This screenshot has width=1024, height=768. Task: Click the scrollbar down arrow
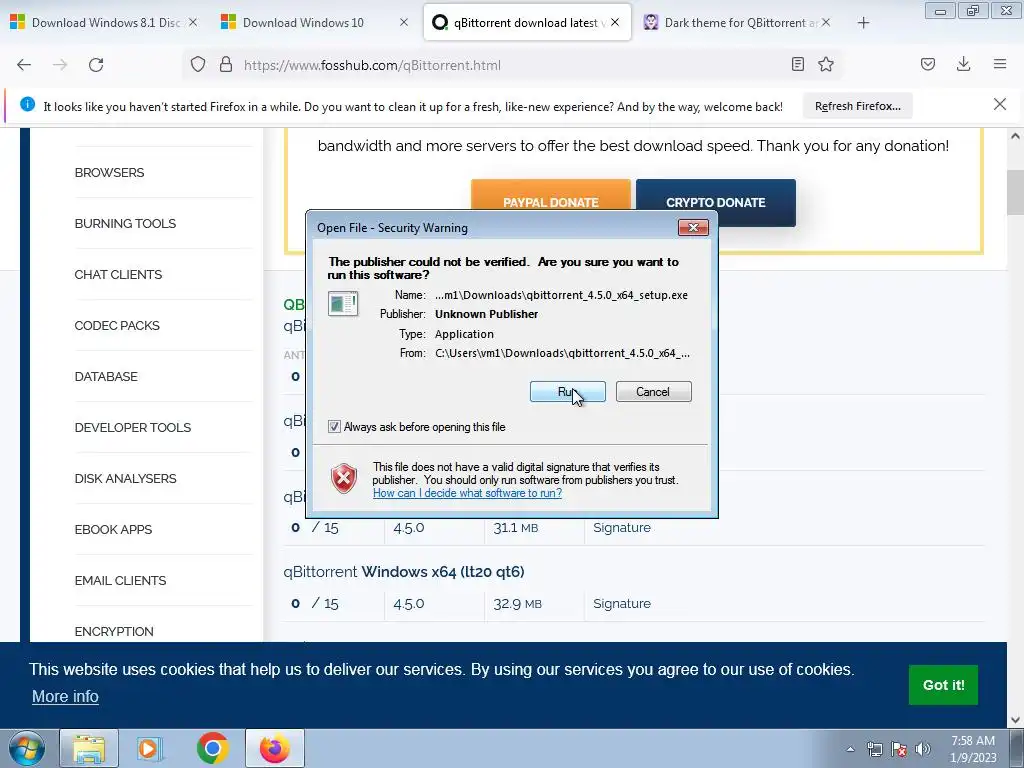(1015, 720)
